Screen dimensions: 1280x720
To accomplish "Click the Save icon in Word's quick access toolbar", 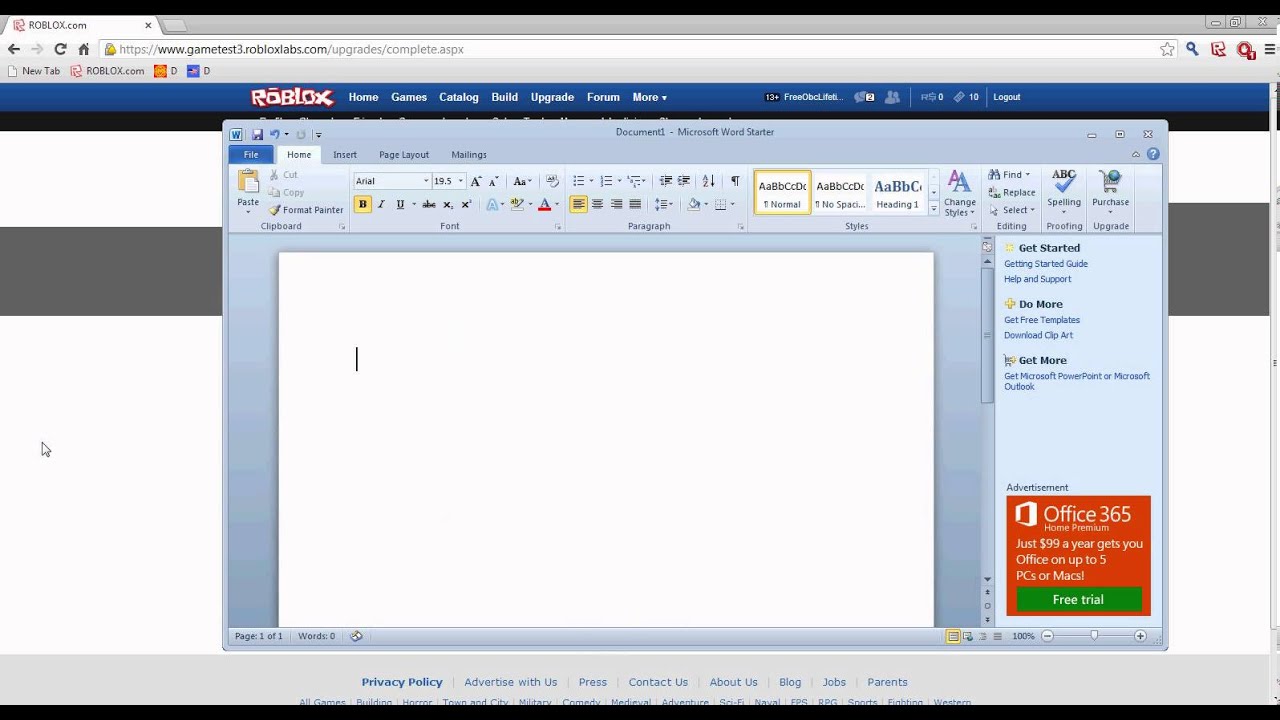I will tap(257, 134).
